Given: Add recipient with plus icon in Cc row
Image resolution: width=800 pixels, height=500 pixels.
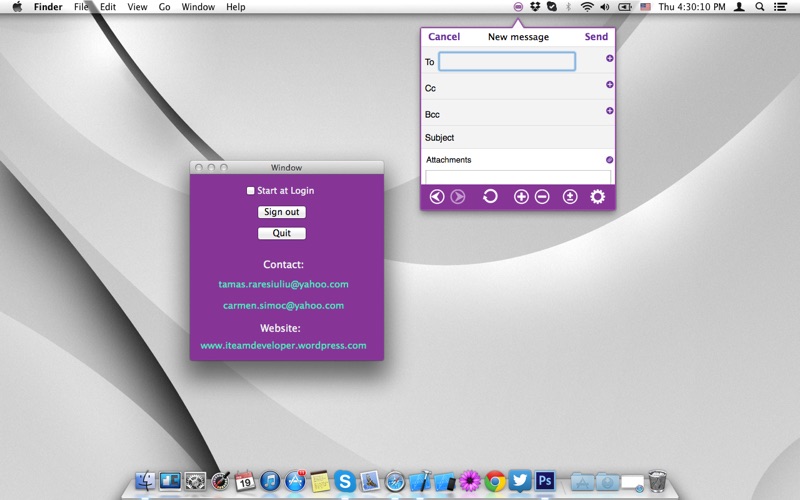Looking at the screenshot, I should tap(609, 84).
